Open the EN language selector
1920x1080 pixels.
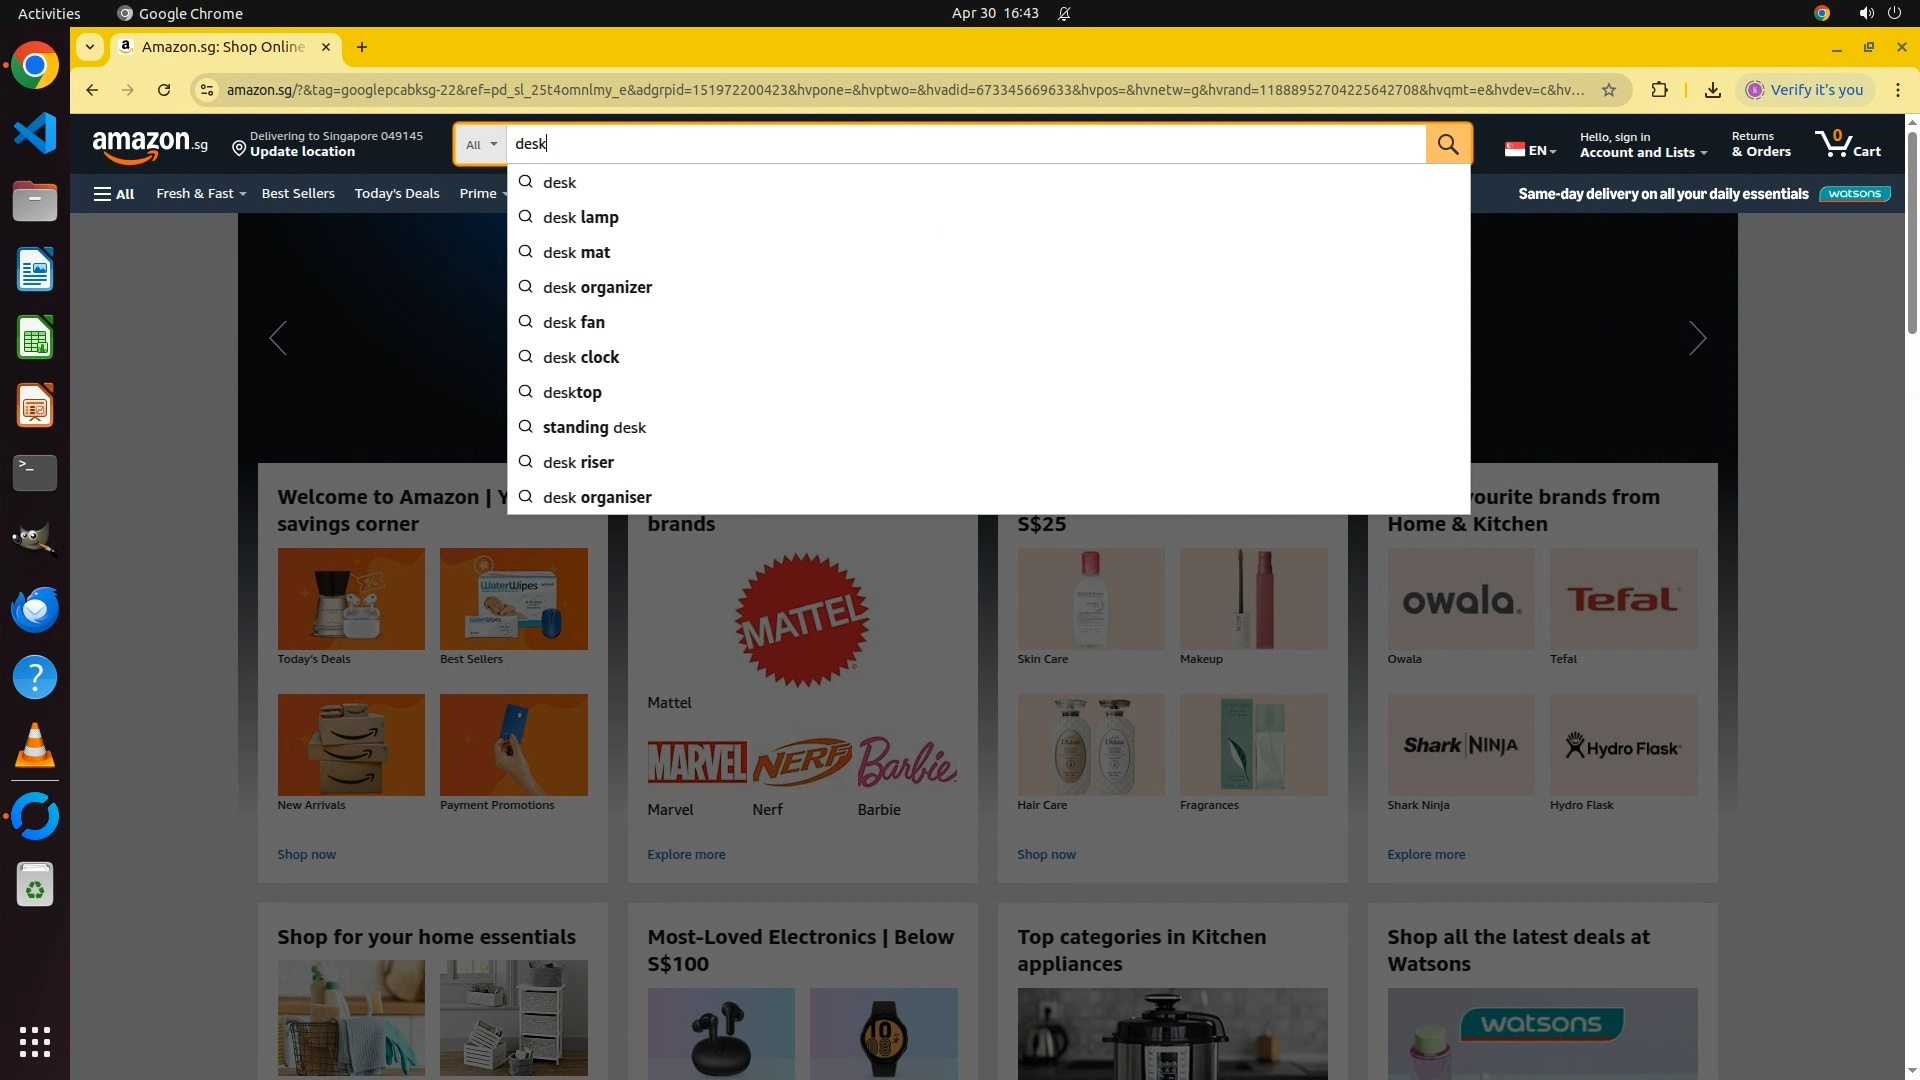click(1531, 150)
